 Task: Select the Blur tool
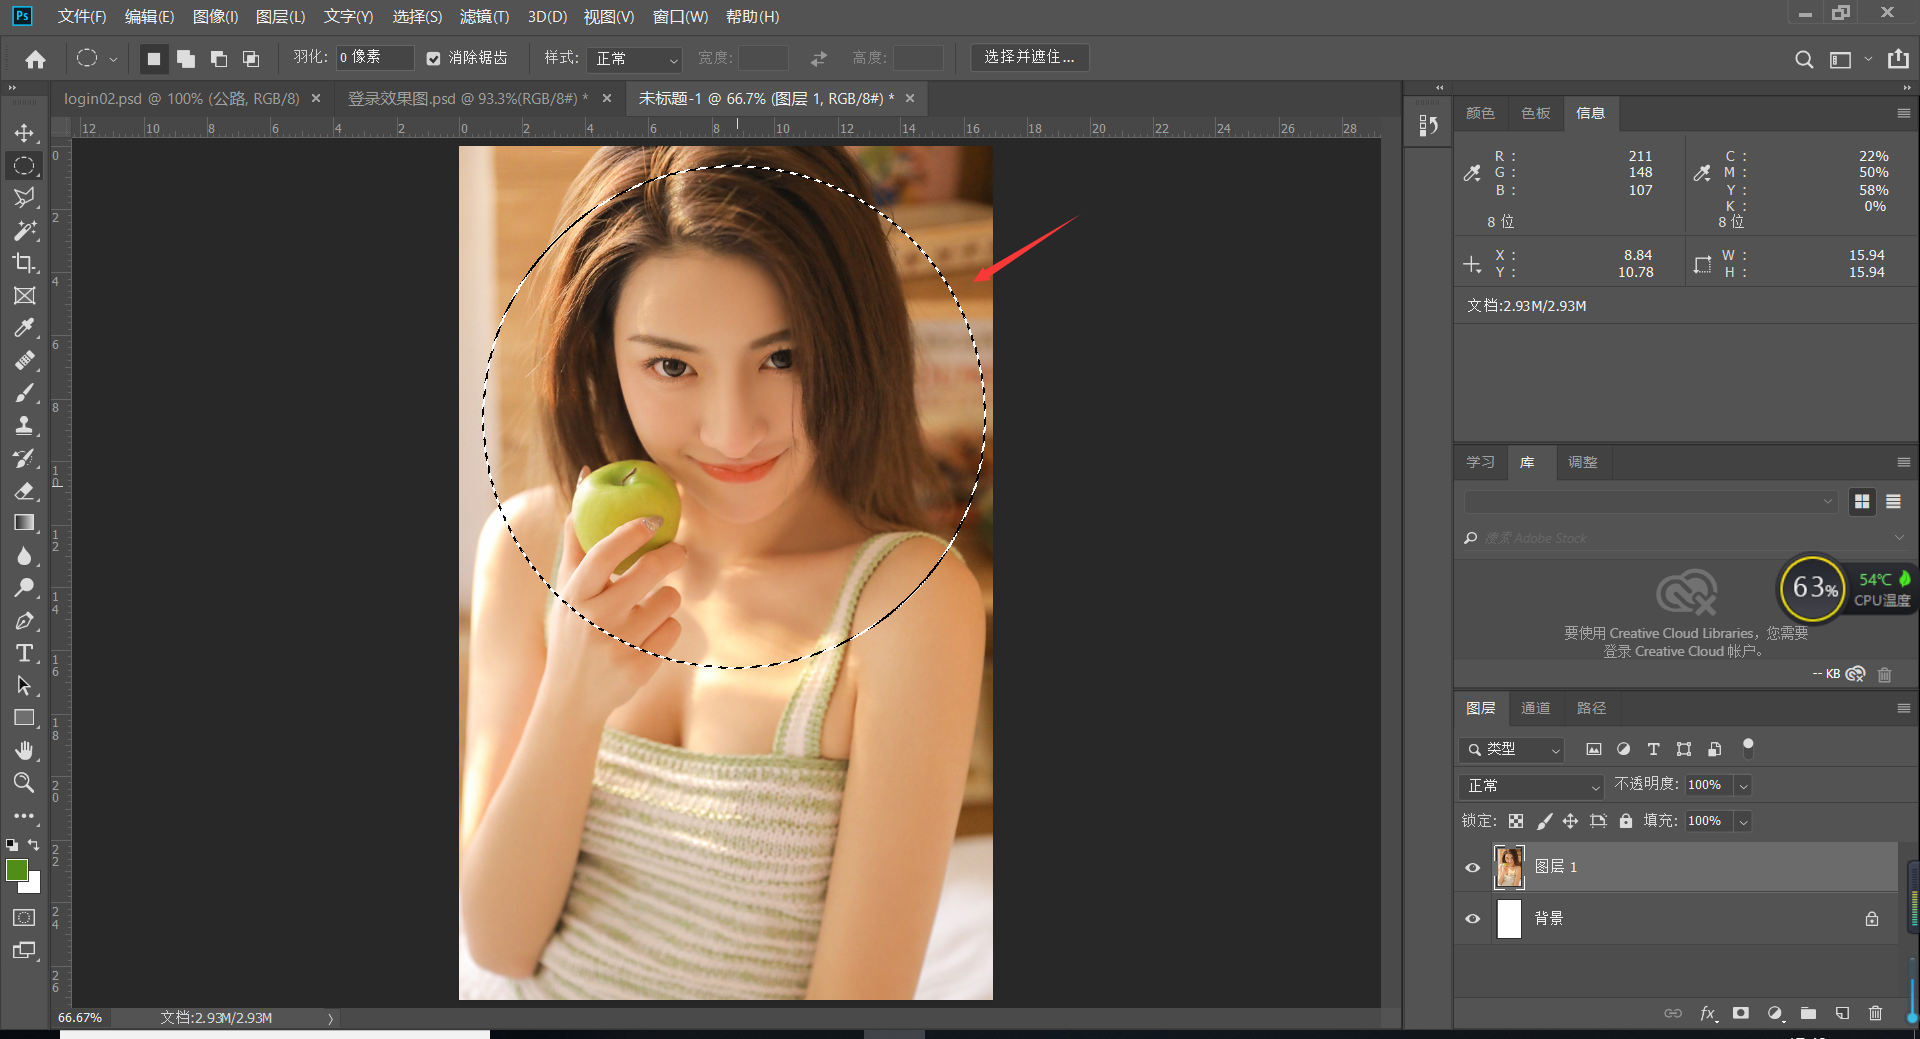pyautogui.click(x=24, y=556)
